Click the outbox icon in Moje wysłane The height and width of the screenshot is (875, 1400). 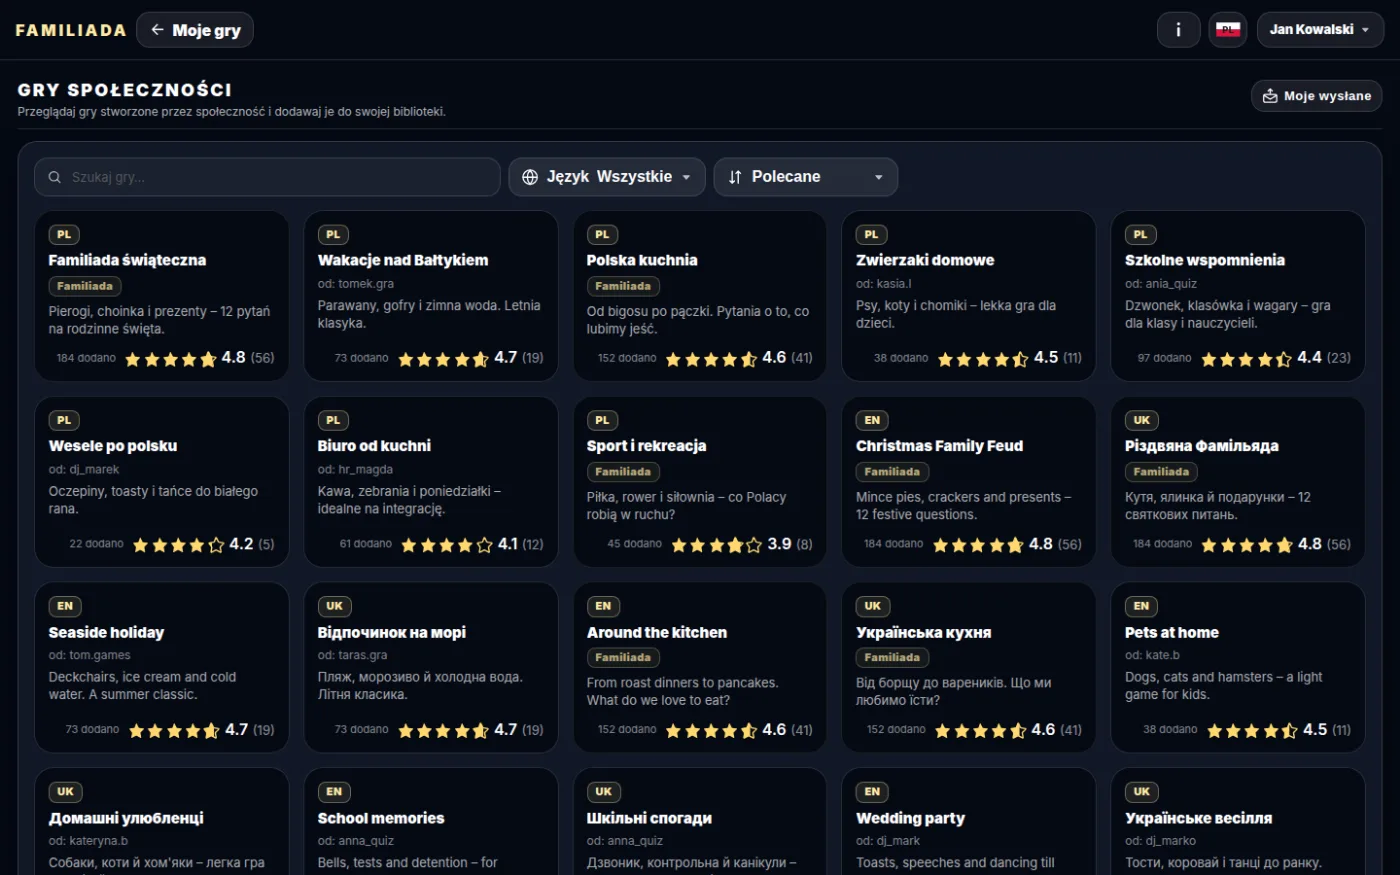pos(1270,96)
